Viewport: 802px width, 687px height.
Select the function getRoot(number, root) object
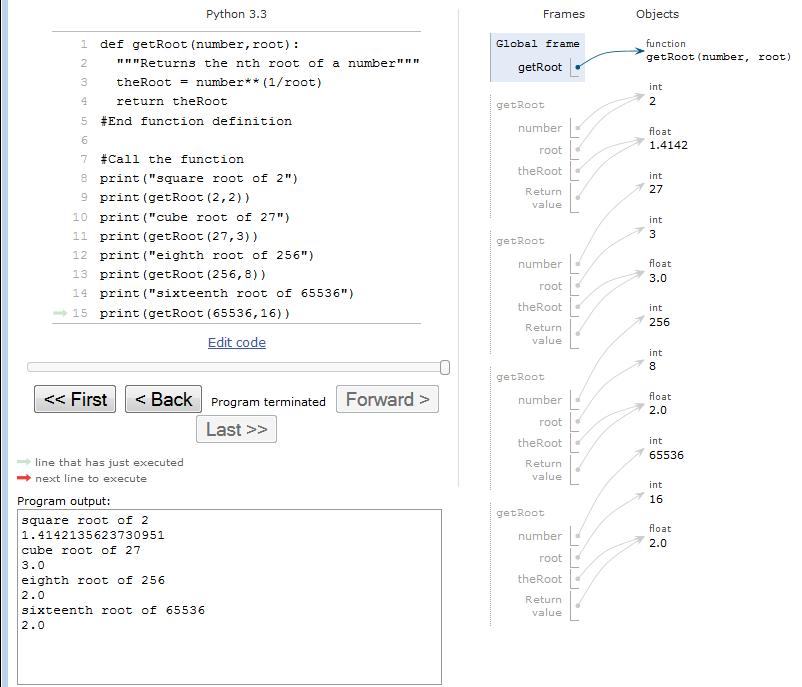pos(717,57)
